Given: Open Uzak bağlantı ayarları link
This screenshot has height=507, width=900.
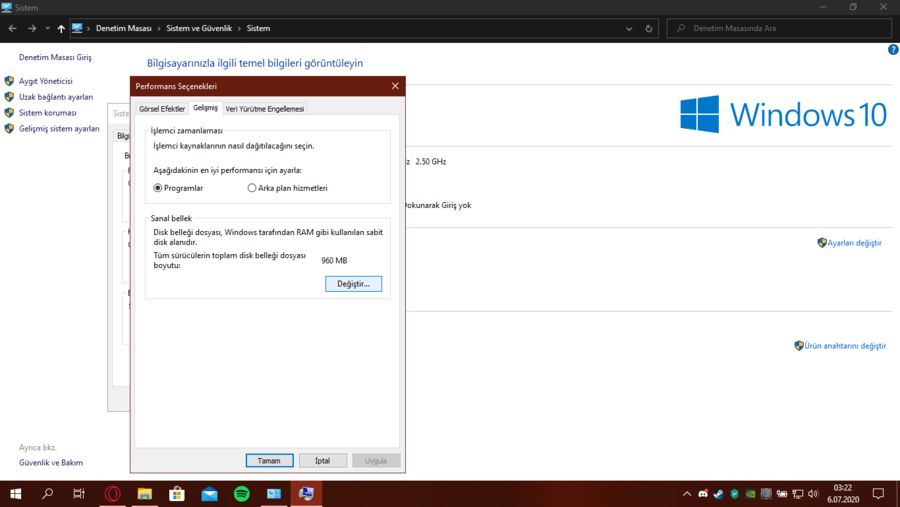Looking at the screenshot, I should pyautogui.click(x=56, y=97).
